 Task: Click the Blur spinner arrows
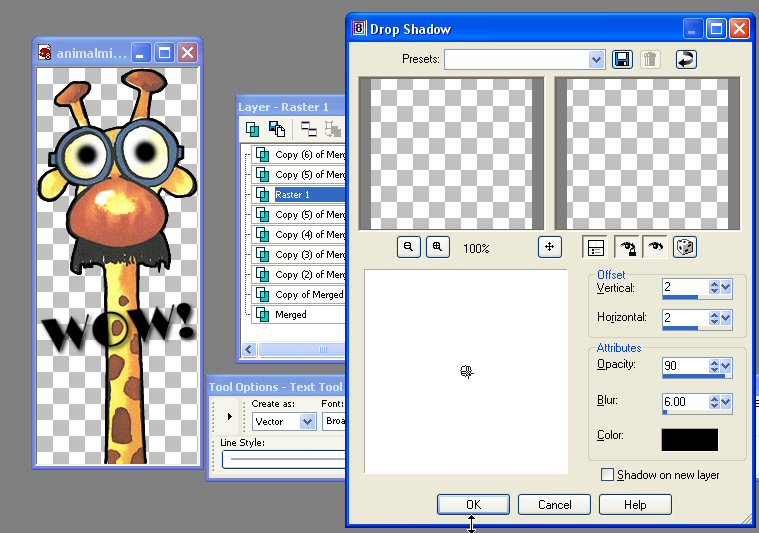pos(714,402)
